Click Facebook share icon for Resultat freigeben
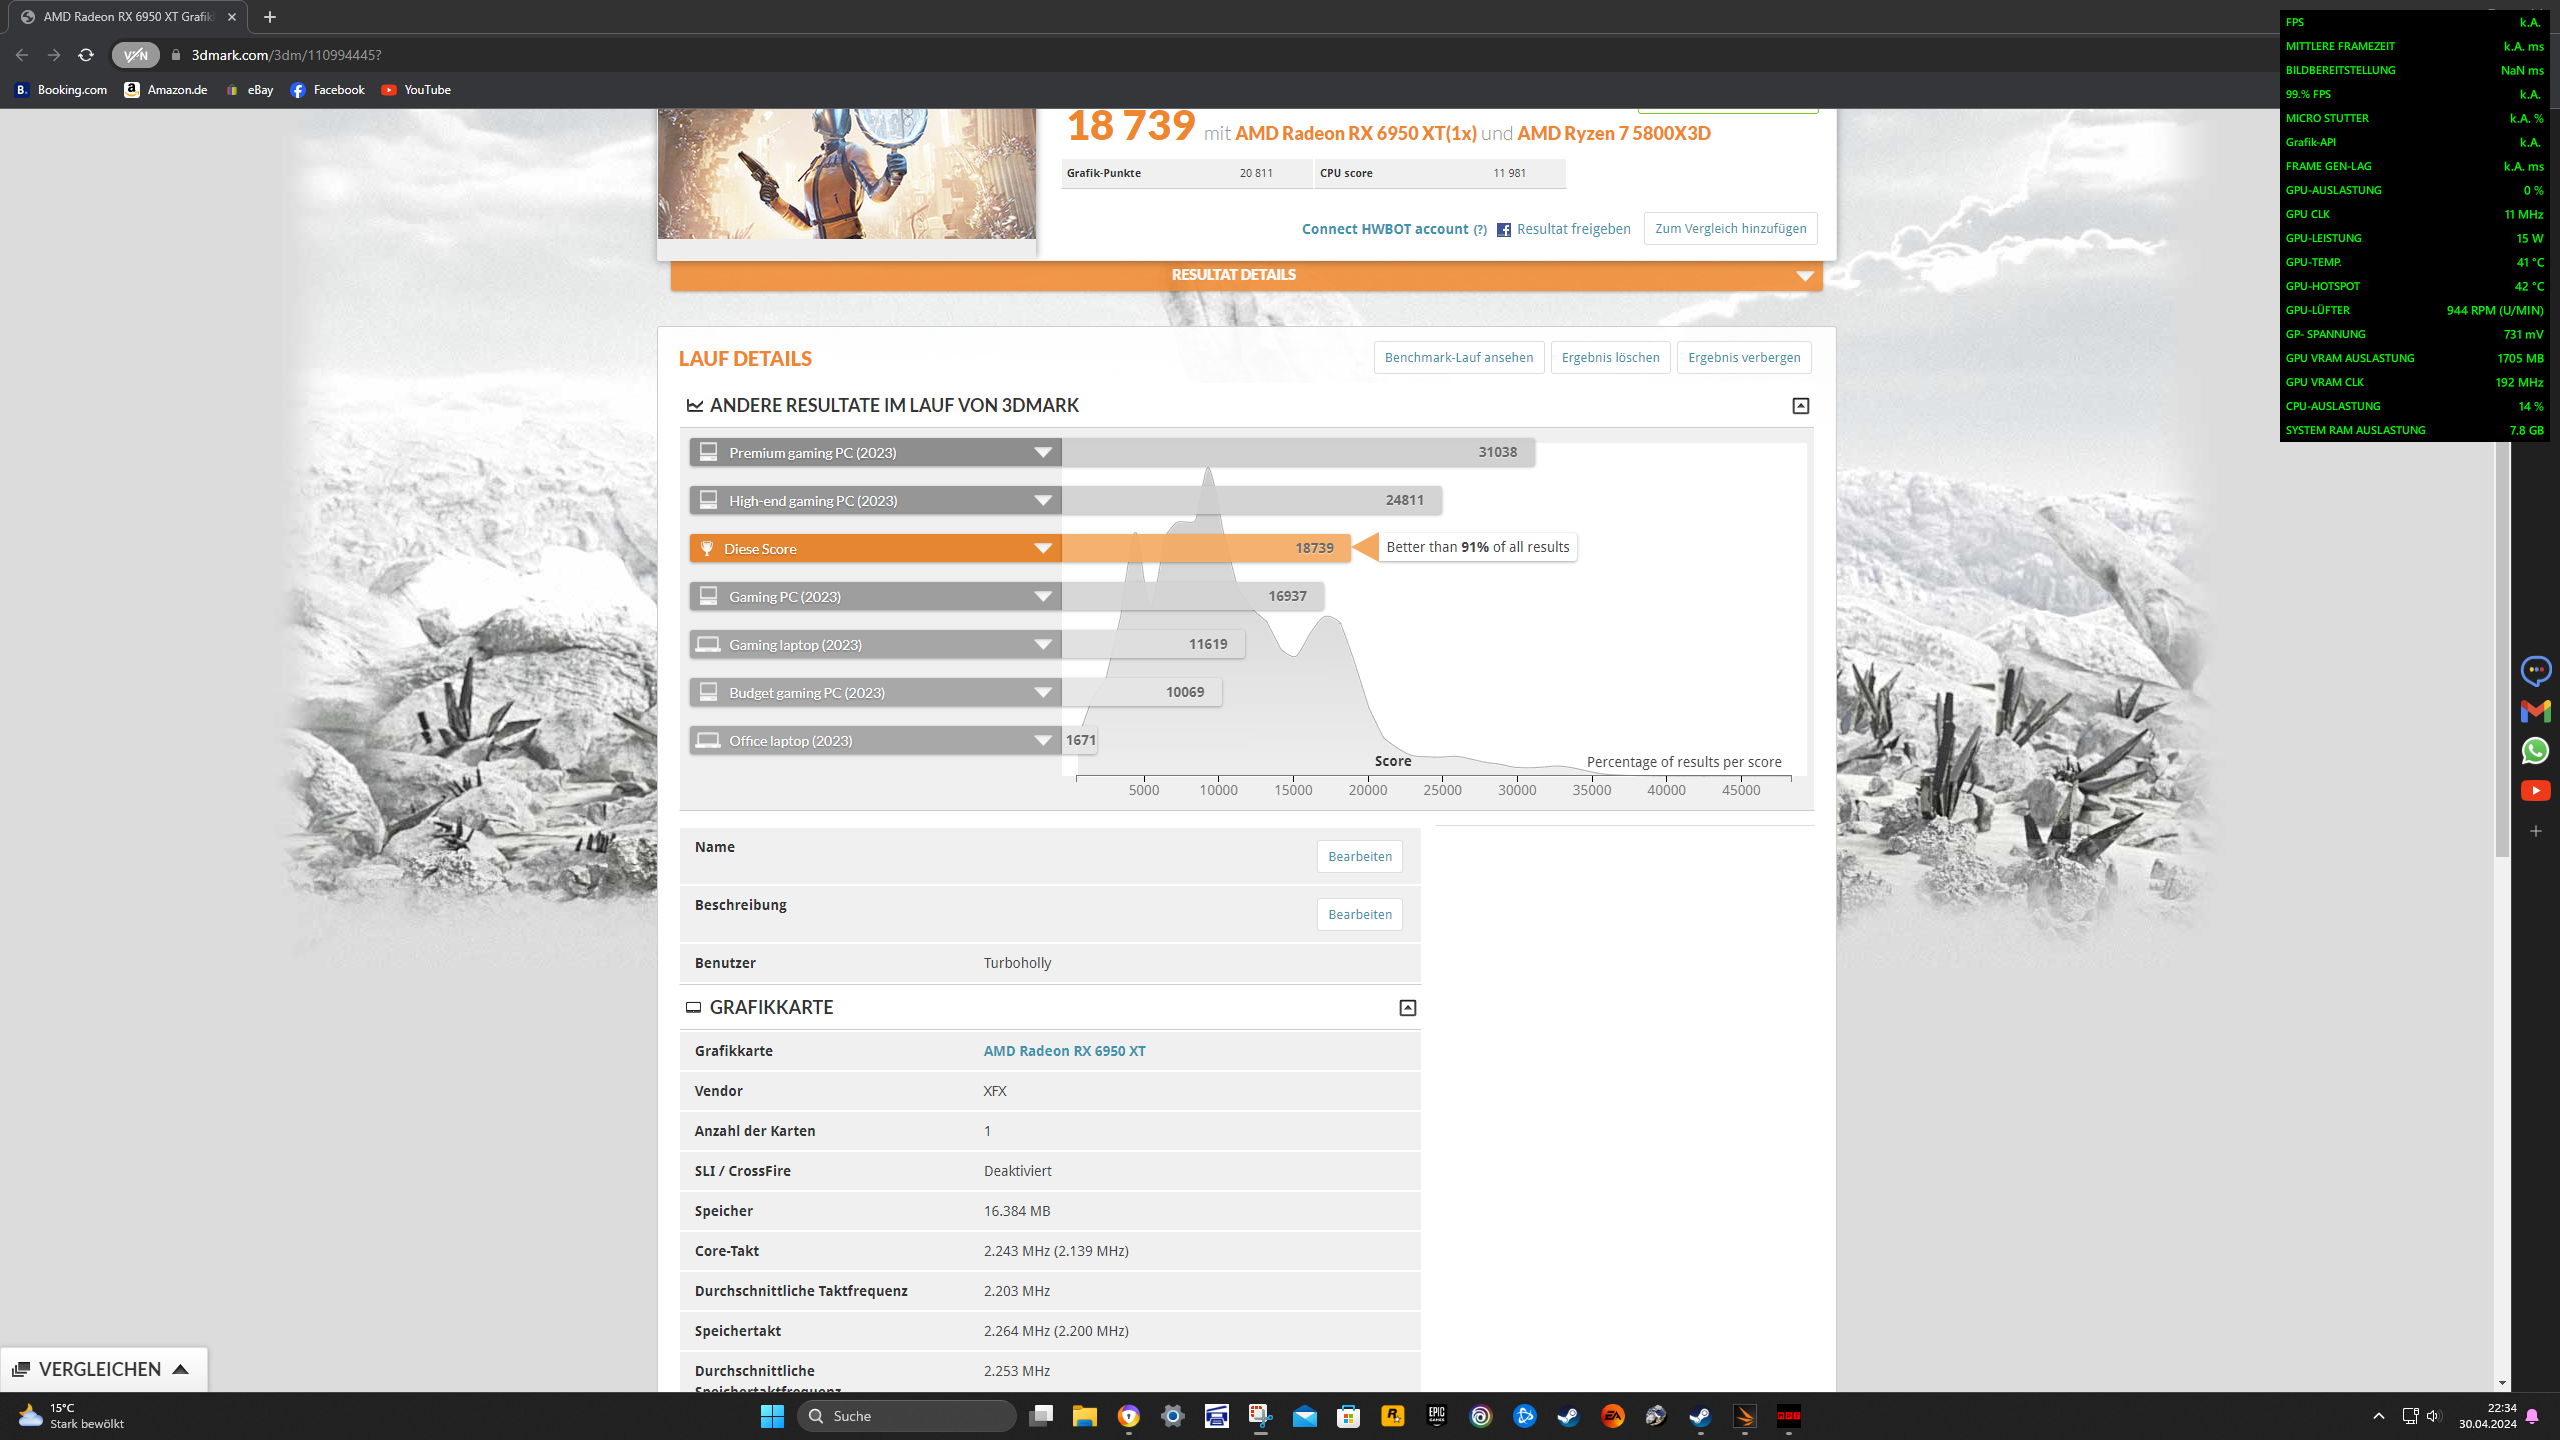The image size is (2560, 1440). tap(1503, 230)
